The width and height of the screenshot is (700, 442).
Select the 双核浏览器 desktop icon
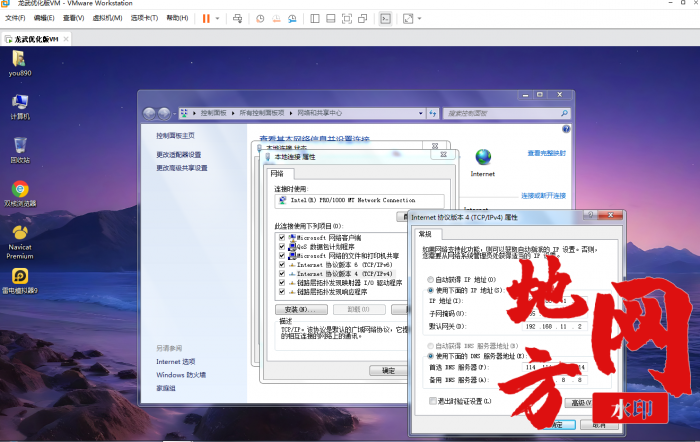pyautogui.click(x=20, y=194)
